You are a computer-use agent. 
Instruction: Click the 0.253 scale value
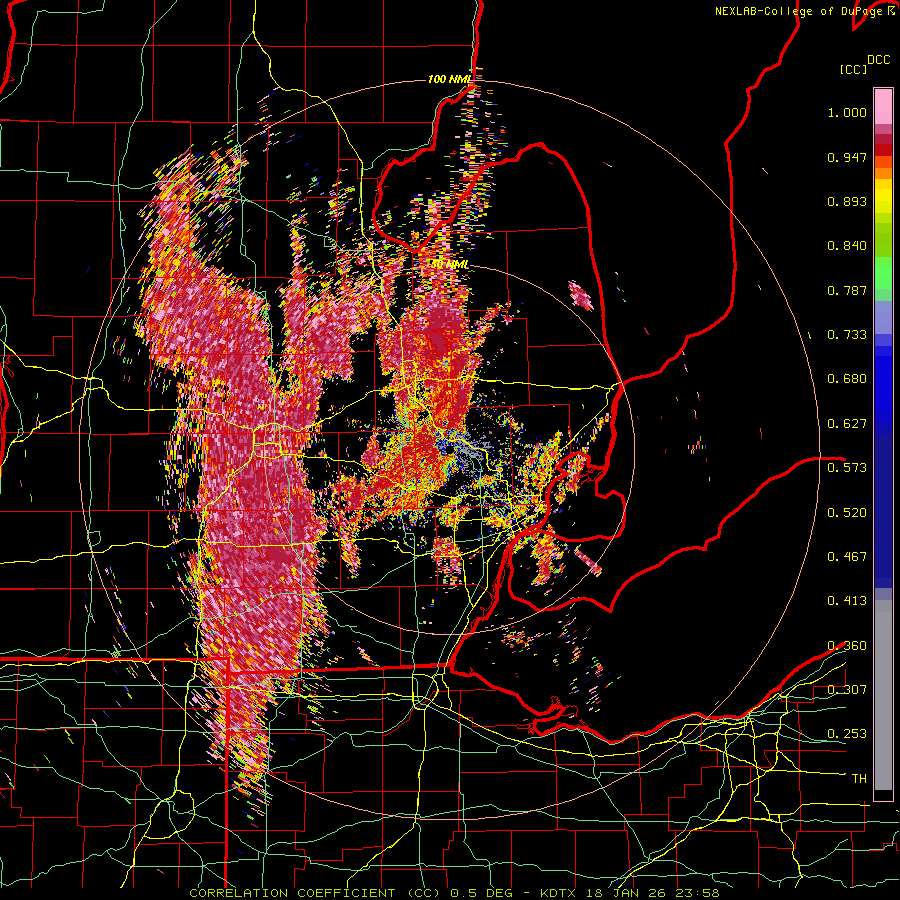(847, 734)
